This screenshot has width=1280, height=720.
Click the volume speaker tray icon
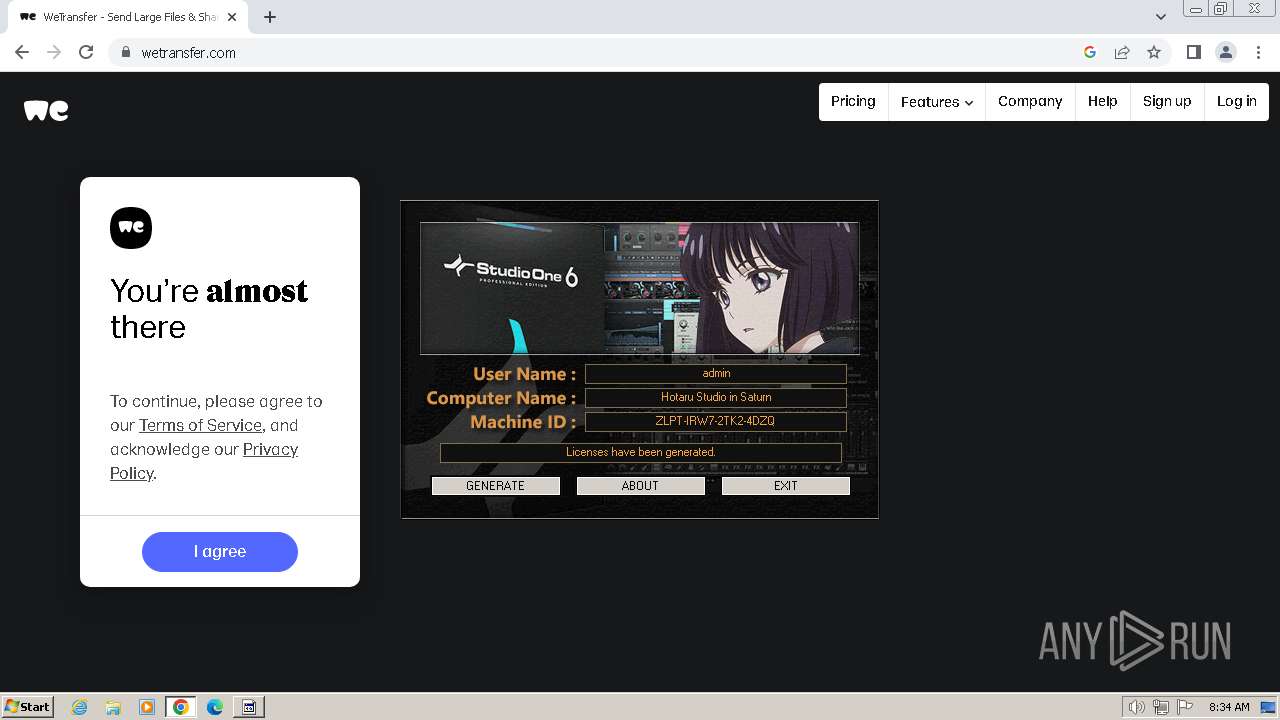point(1137,707)
